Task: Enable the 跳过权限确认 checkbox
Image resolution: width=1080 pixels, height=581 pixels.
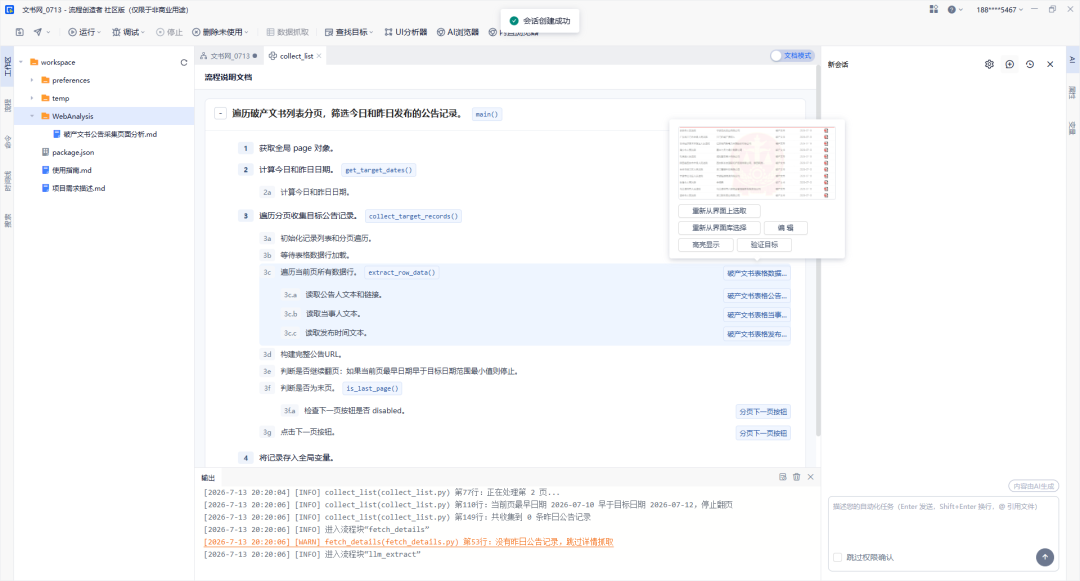Action: click(x=838, y=558)
